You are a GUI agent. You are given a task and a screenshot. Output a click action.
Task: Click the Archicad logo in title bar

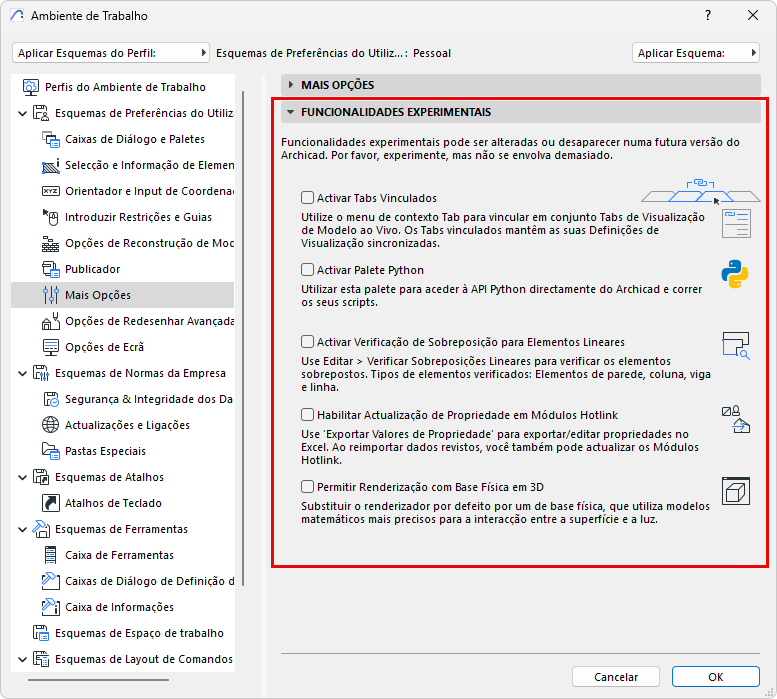pyautogui.click(x=17, y=15)
